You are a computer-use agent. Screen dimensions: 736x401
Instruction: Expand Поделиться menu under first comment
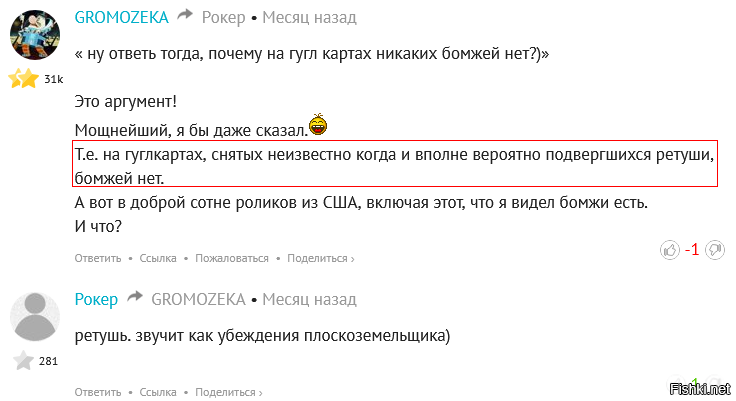[x=321, y=258]
